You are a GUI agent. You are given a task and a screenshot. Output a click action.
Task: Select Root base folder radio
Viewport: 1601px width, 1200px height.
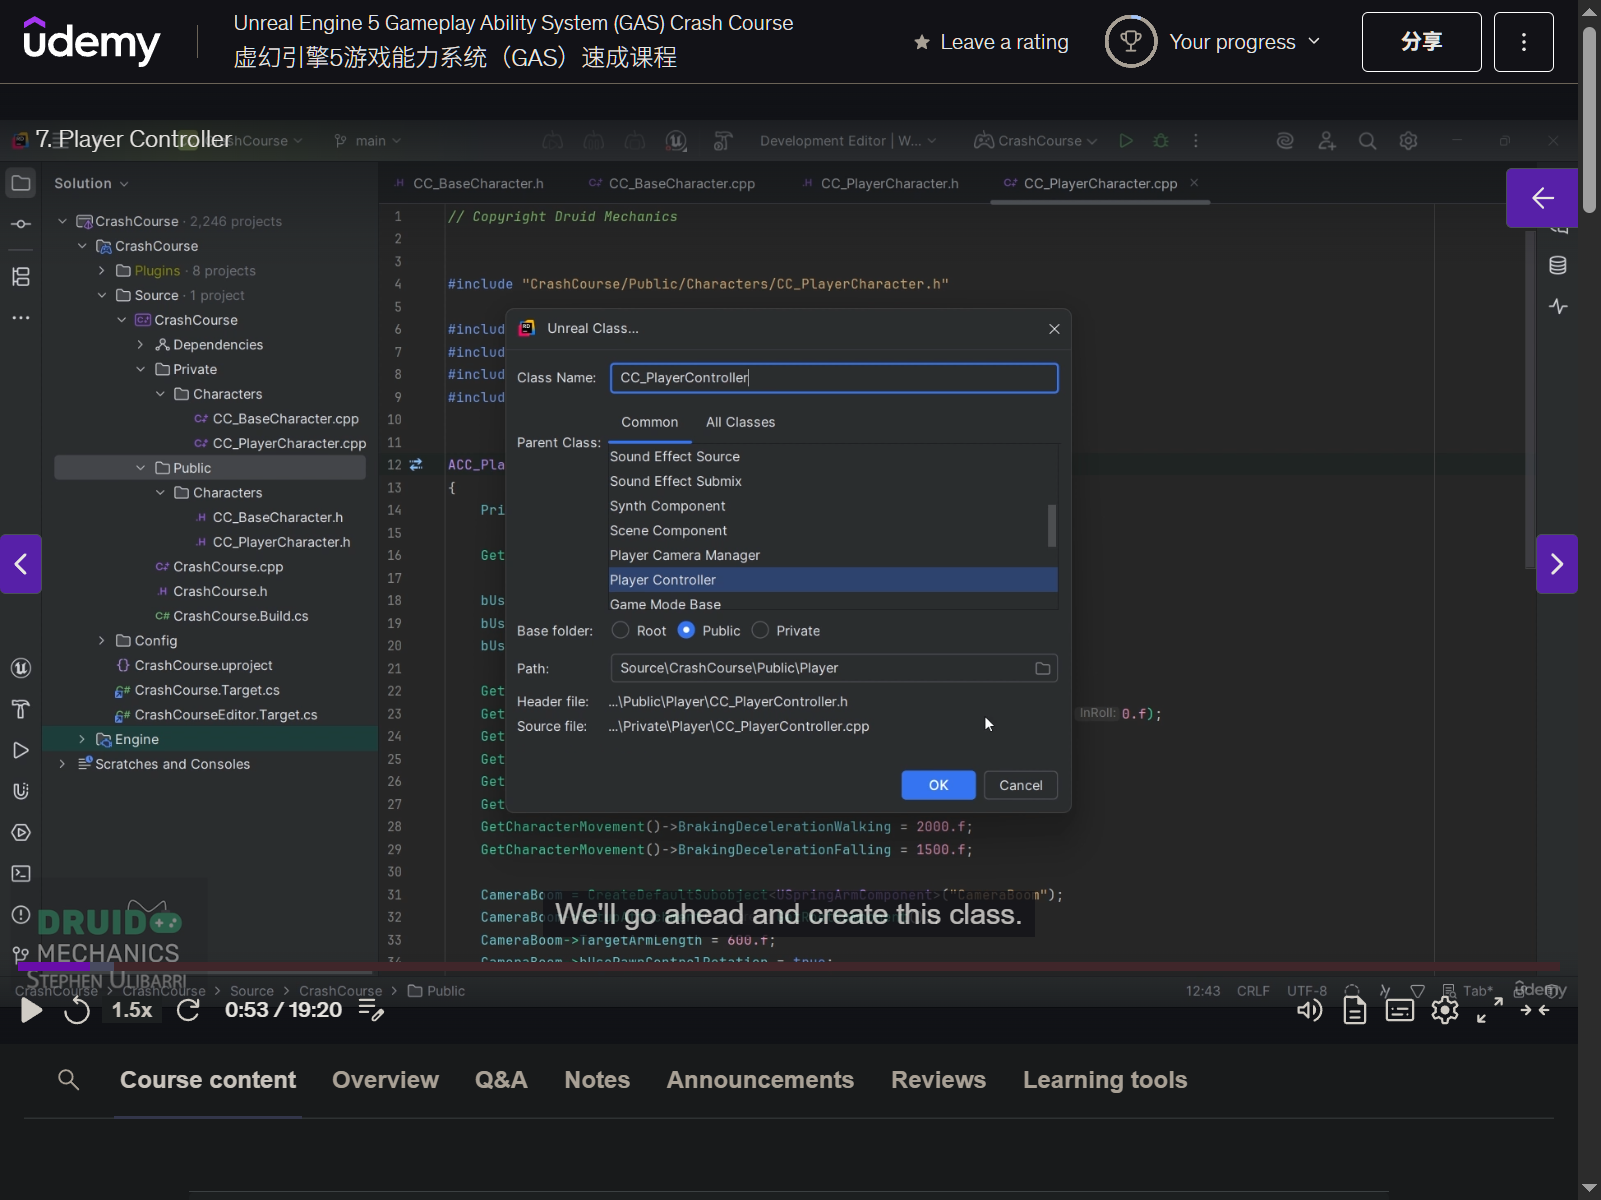tap(621, 631)
